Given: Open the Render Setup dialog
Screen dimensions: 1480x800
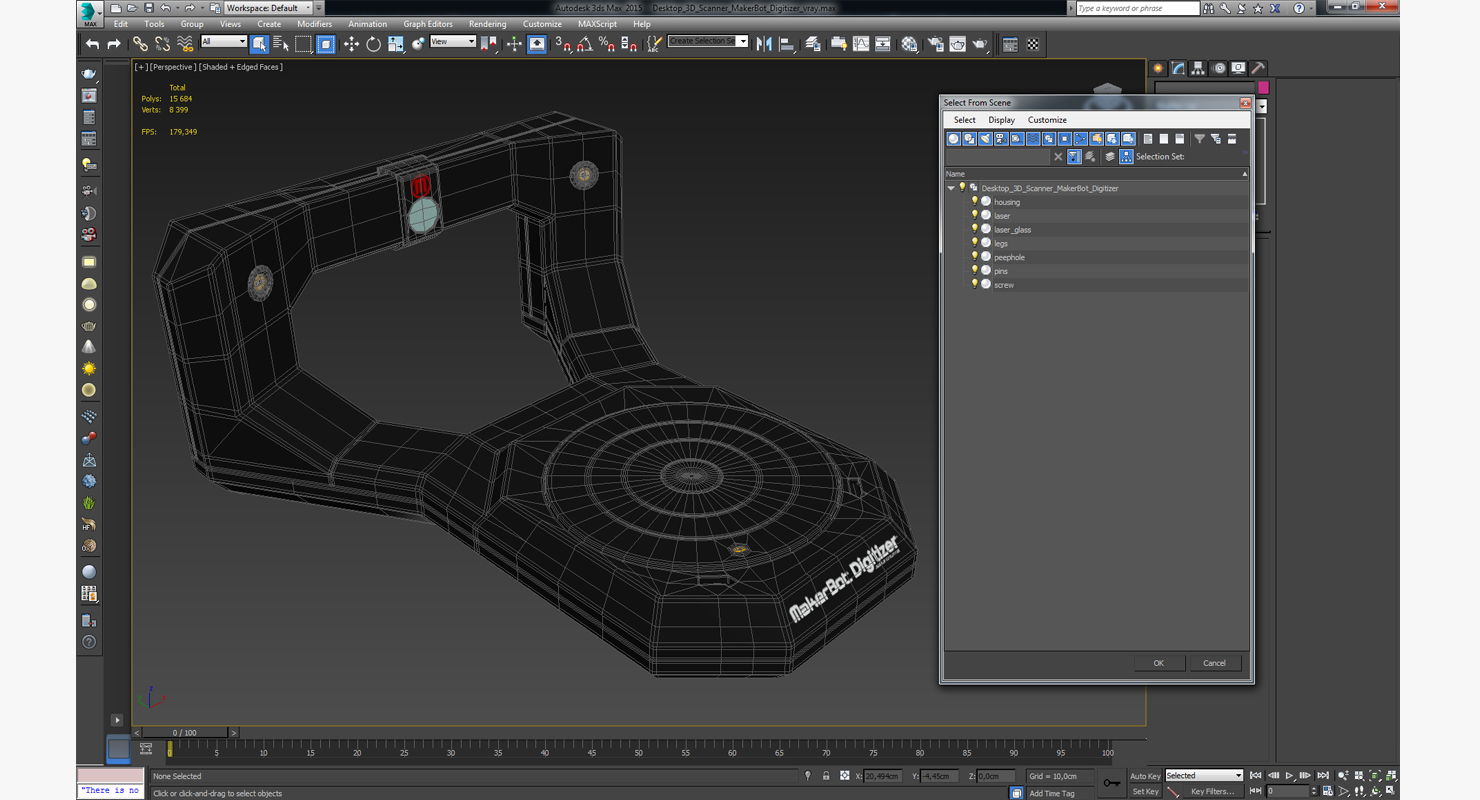Looking at the screenshot, I should 935,43.
